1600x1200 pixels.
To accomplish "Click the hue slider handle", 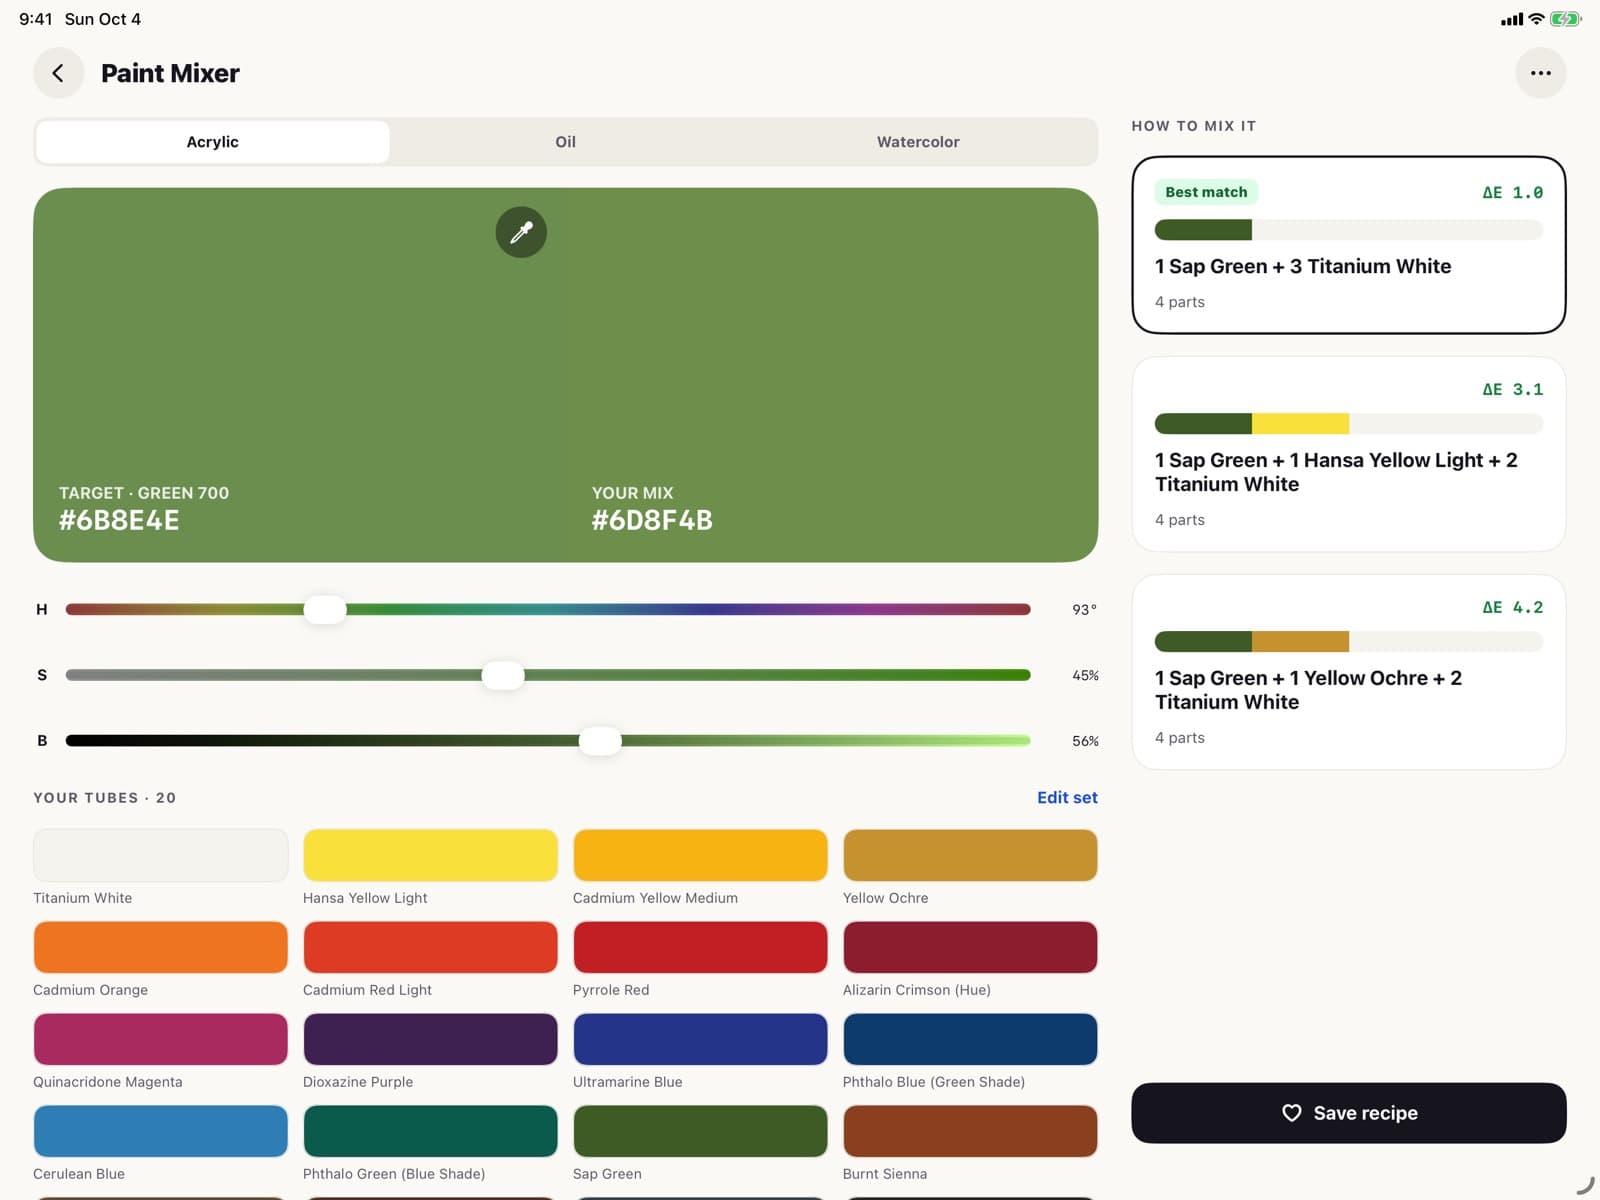I will (x=325, y=609).
